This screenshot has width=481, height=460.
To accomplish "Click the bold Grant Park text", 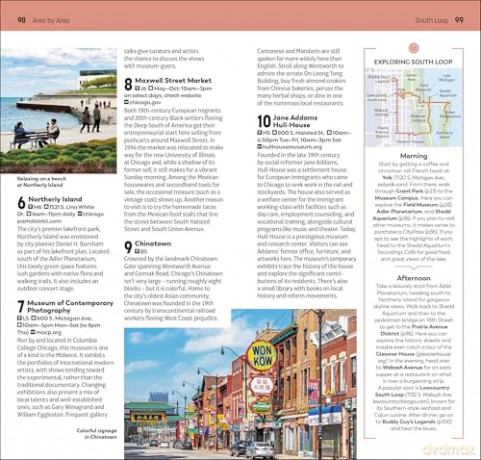I will 409,191.
